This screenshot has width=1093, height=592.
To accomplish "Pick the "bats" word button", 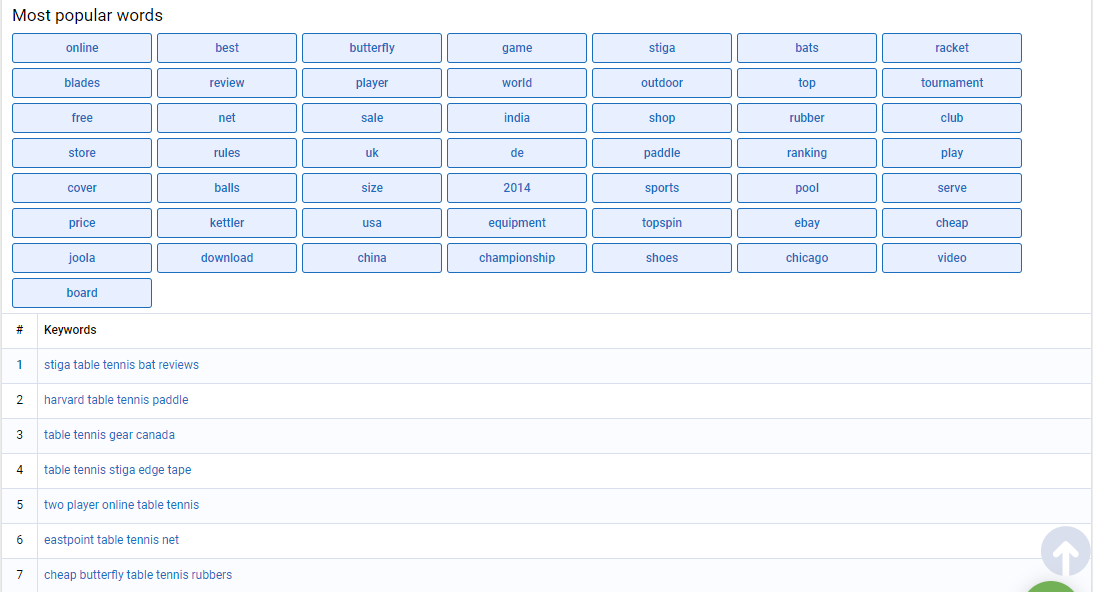I will point(807,48).
